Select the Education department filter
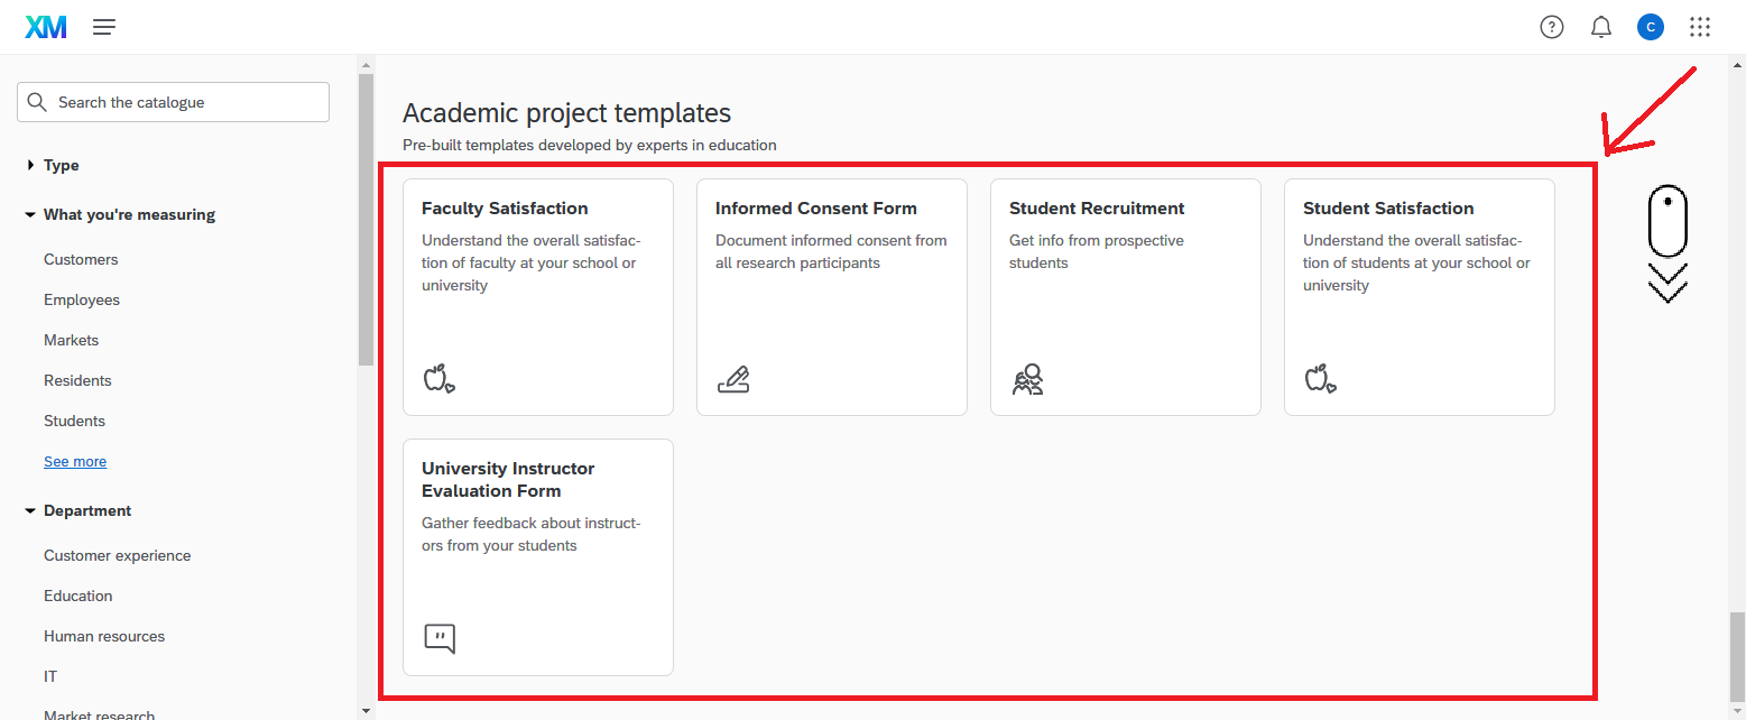The image size is (1746, 720). (78, 596)
